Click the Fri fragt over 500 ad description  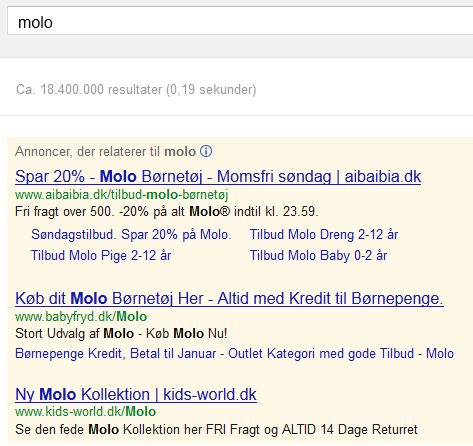point(167,212)
